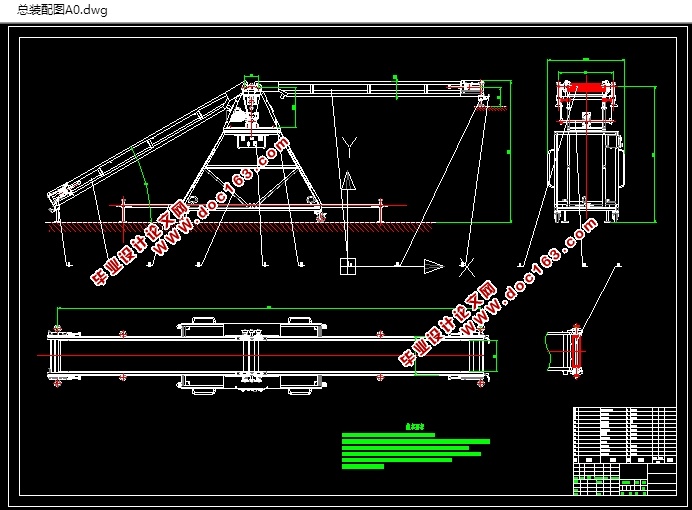The height and width of the screenshot is (510, 692).
Task: Click the 总装配图A0.dwg file title
Action: (62, 10)
